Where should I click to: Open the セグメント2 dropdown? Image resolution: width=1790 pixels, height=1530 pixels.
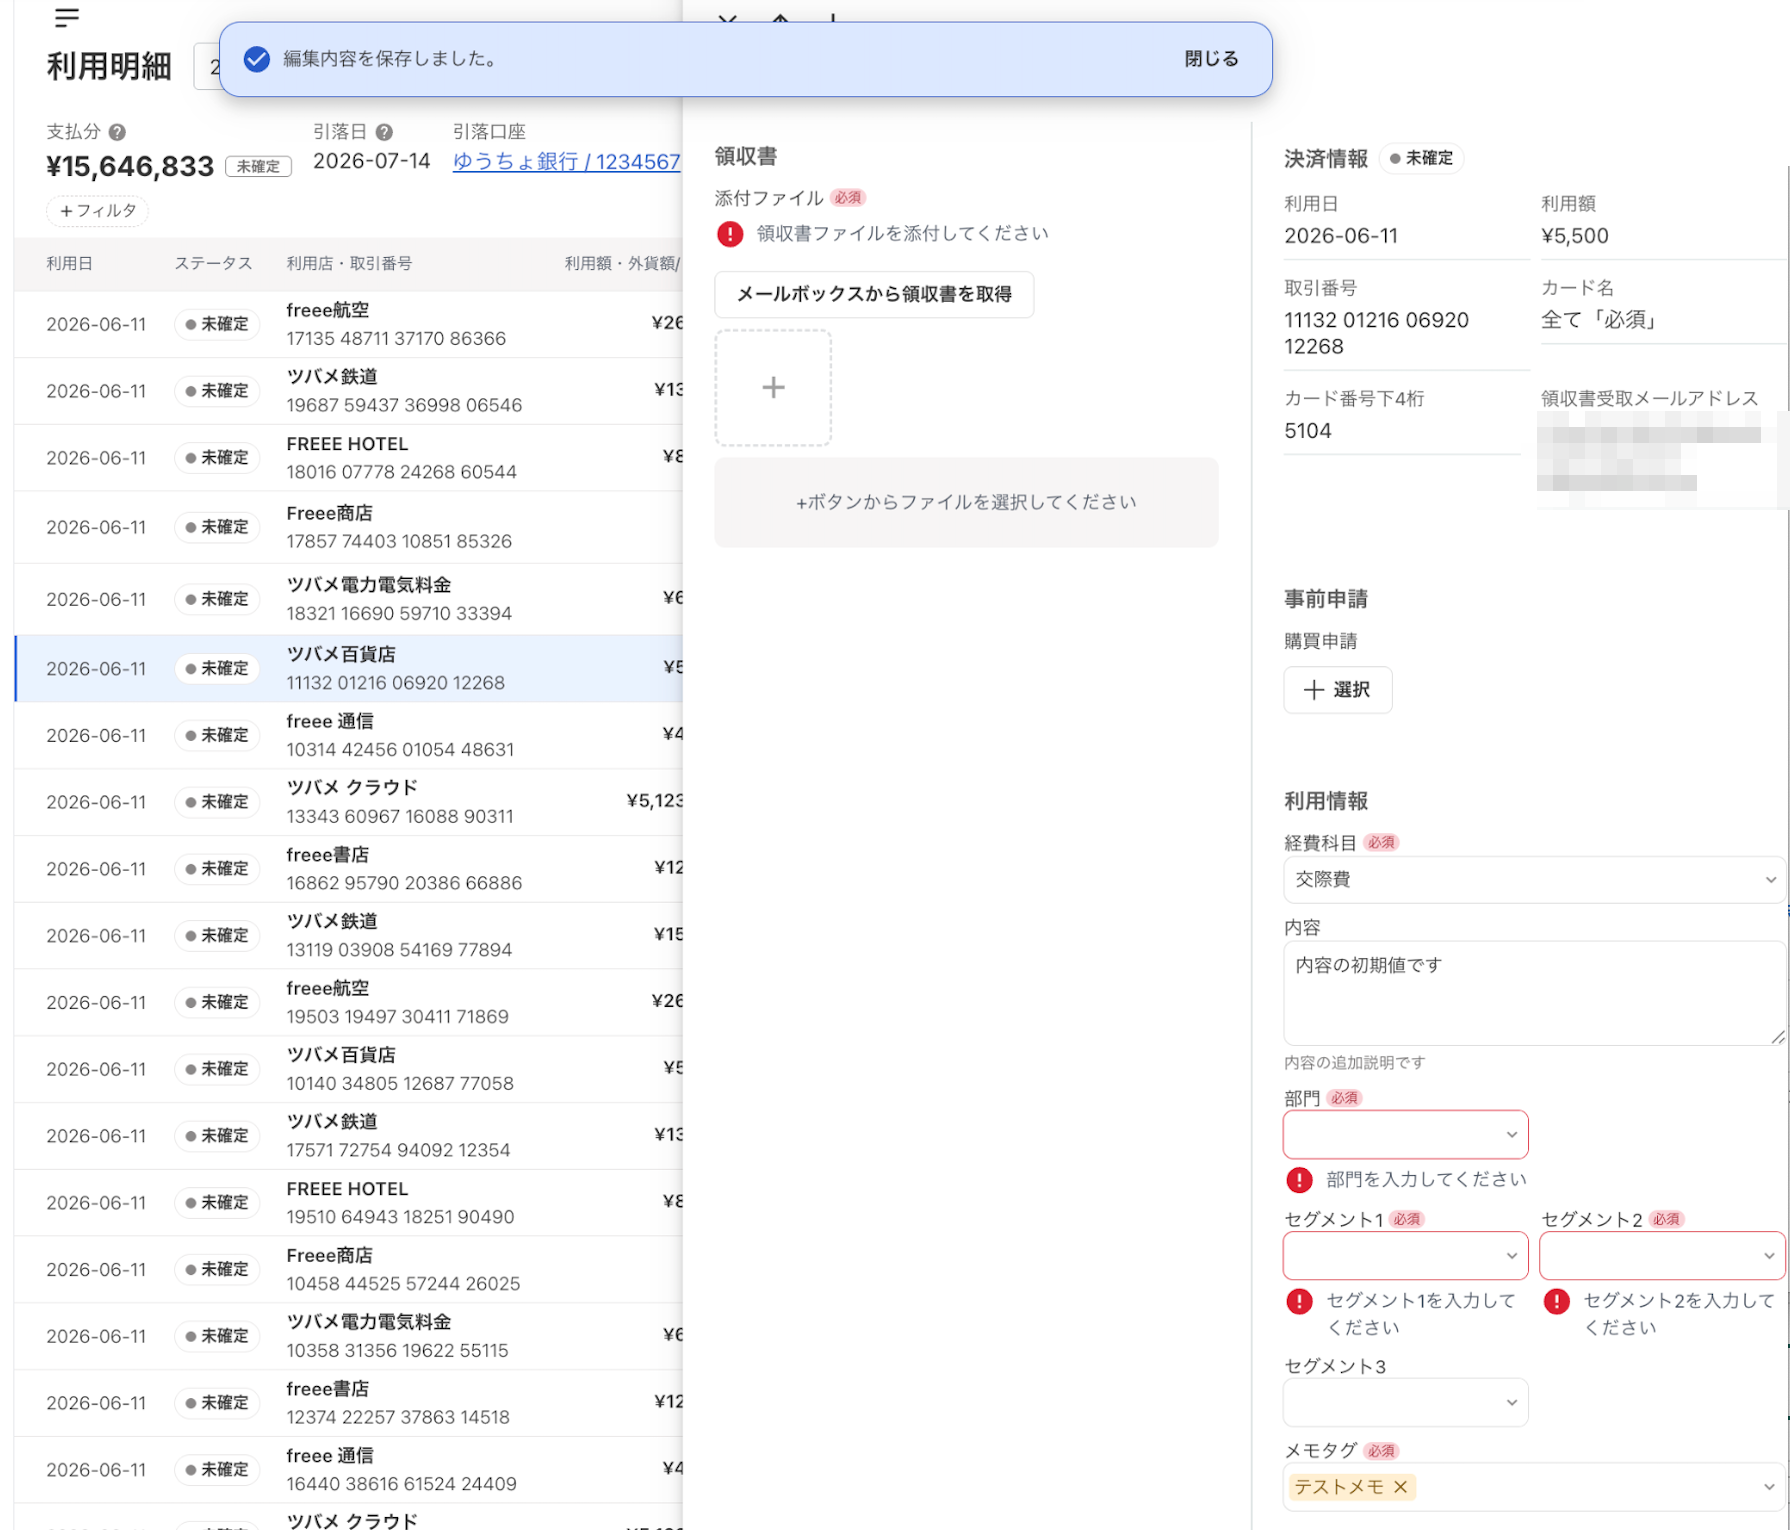tap(1662, 1256)
